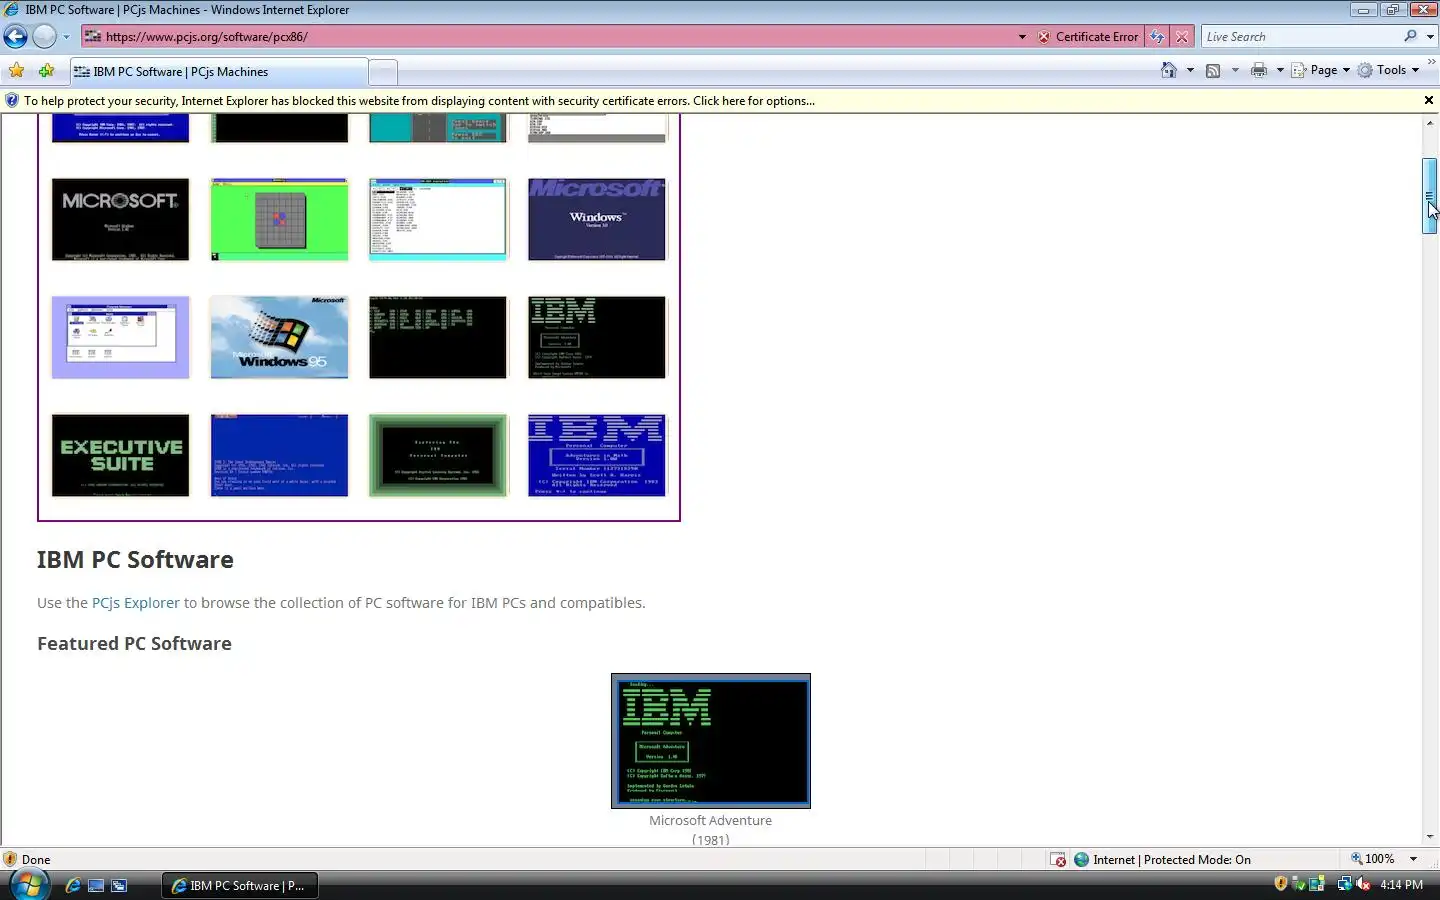
Task: Select the IBM PC Software taskbar button
Action: point(239,885)
